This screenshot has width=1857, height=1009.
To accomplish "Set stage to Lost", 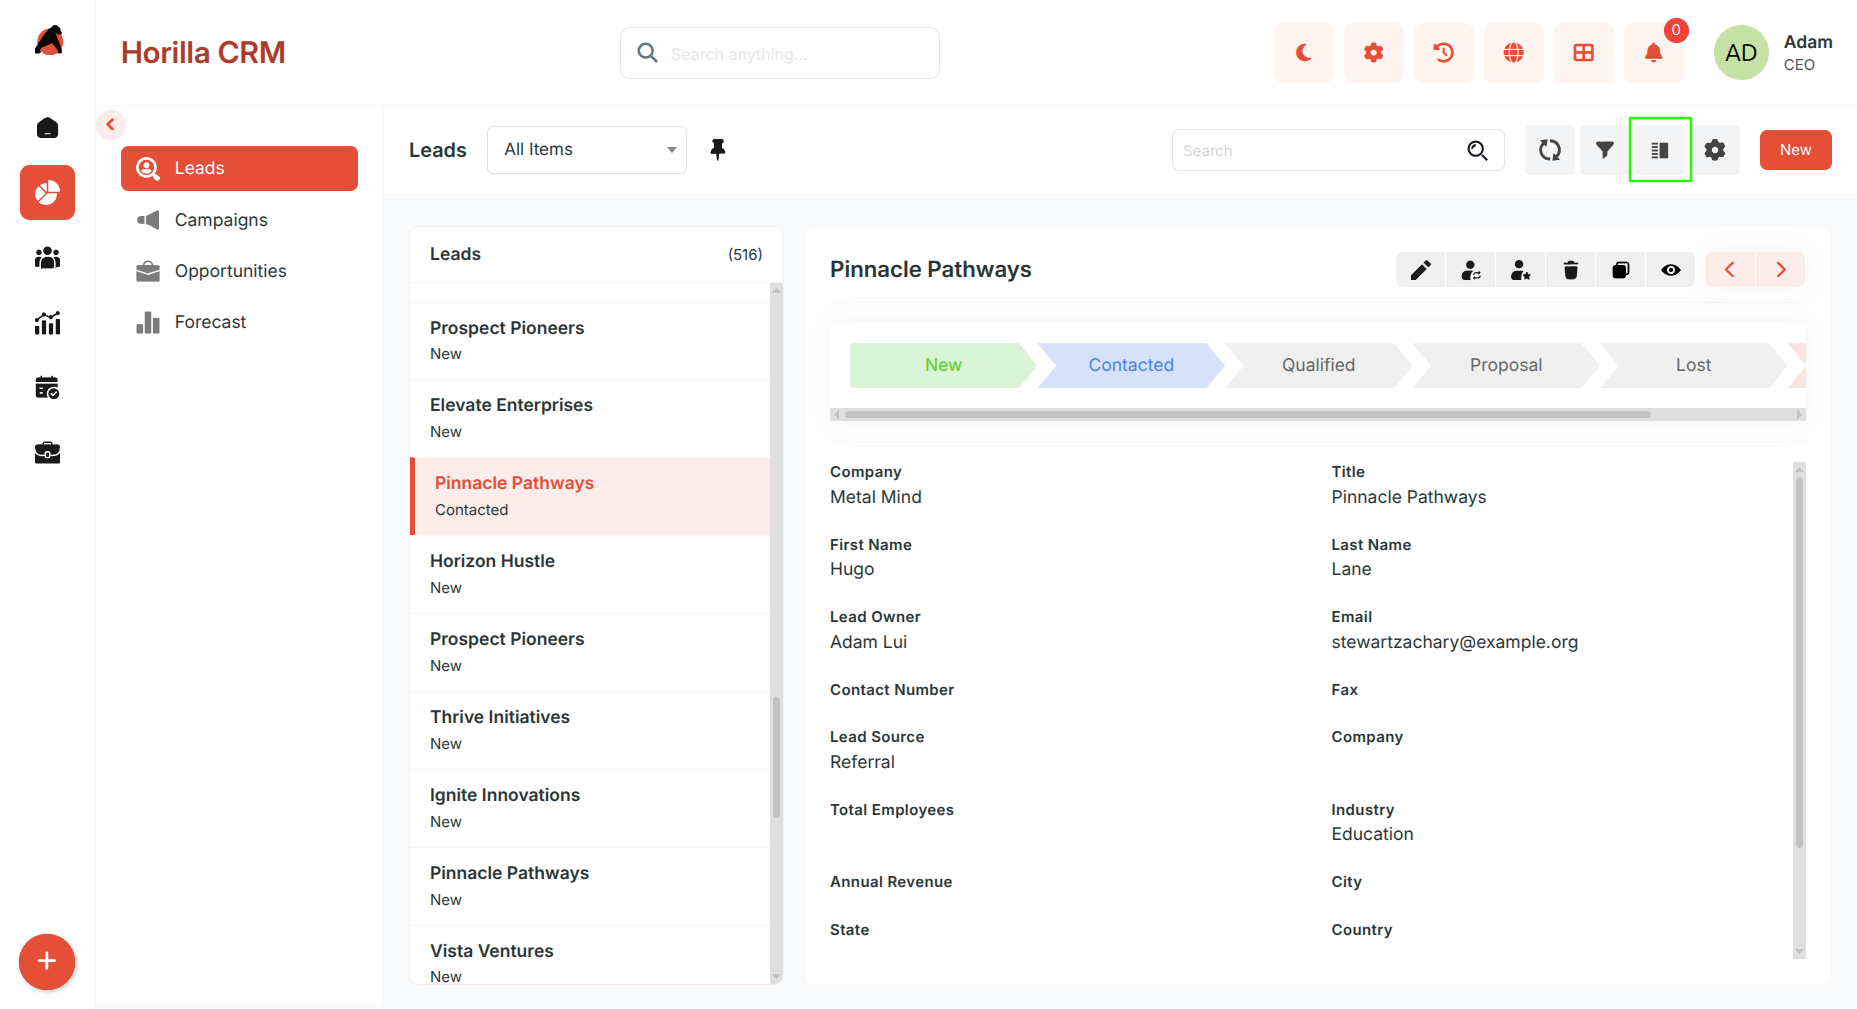I will [x=1693, y=365].
